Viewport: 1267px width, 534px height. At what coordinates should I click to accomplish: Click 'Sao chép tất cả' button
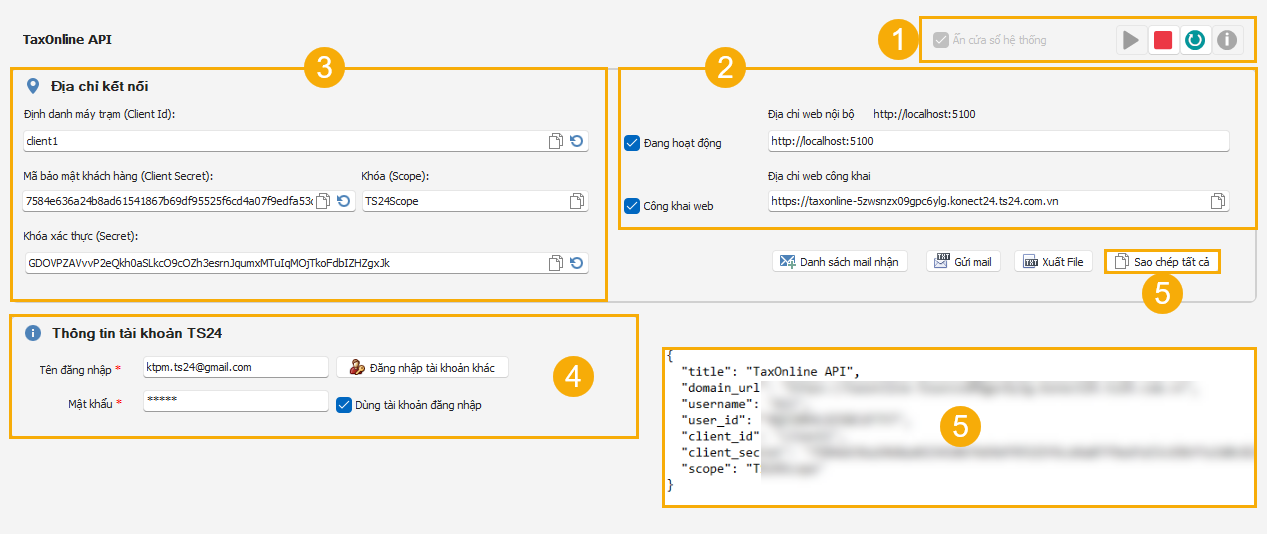(1162, 261)
